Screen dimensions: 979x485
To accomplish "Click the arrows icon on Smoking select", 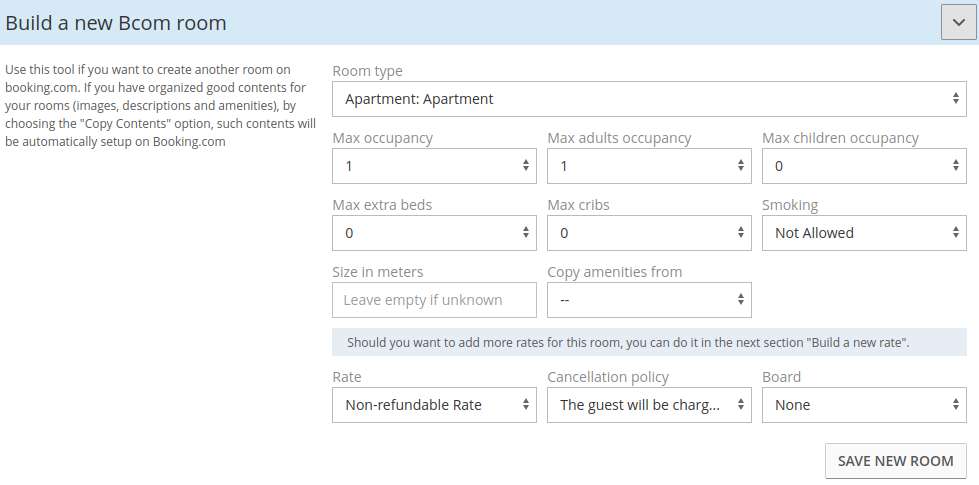I will pyautogui.click(x=955, y=233).
